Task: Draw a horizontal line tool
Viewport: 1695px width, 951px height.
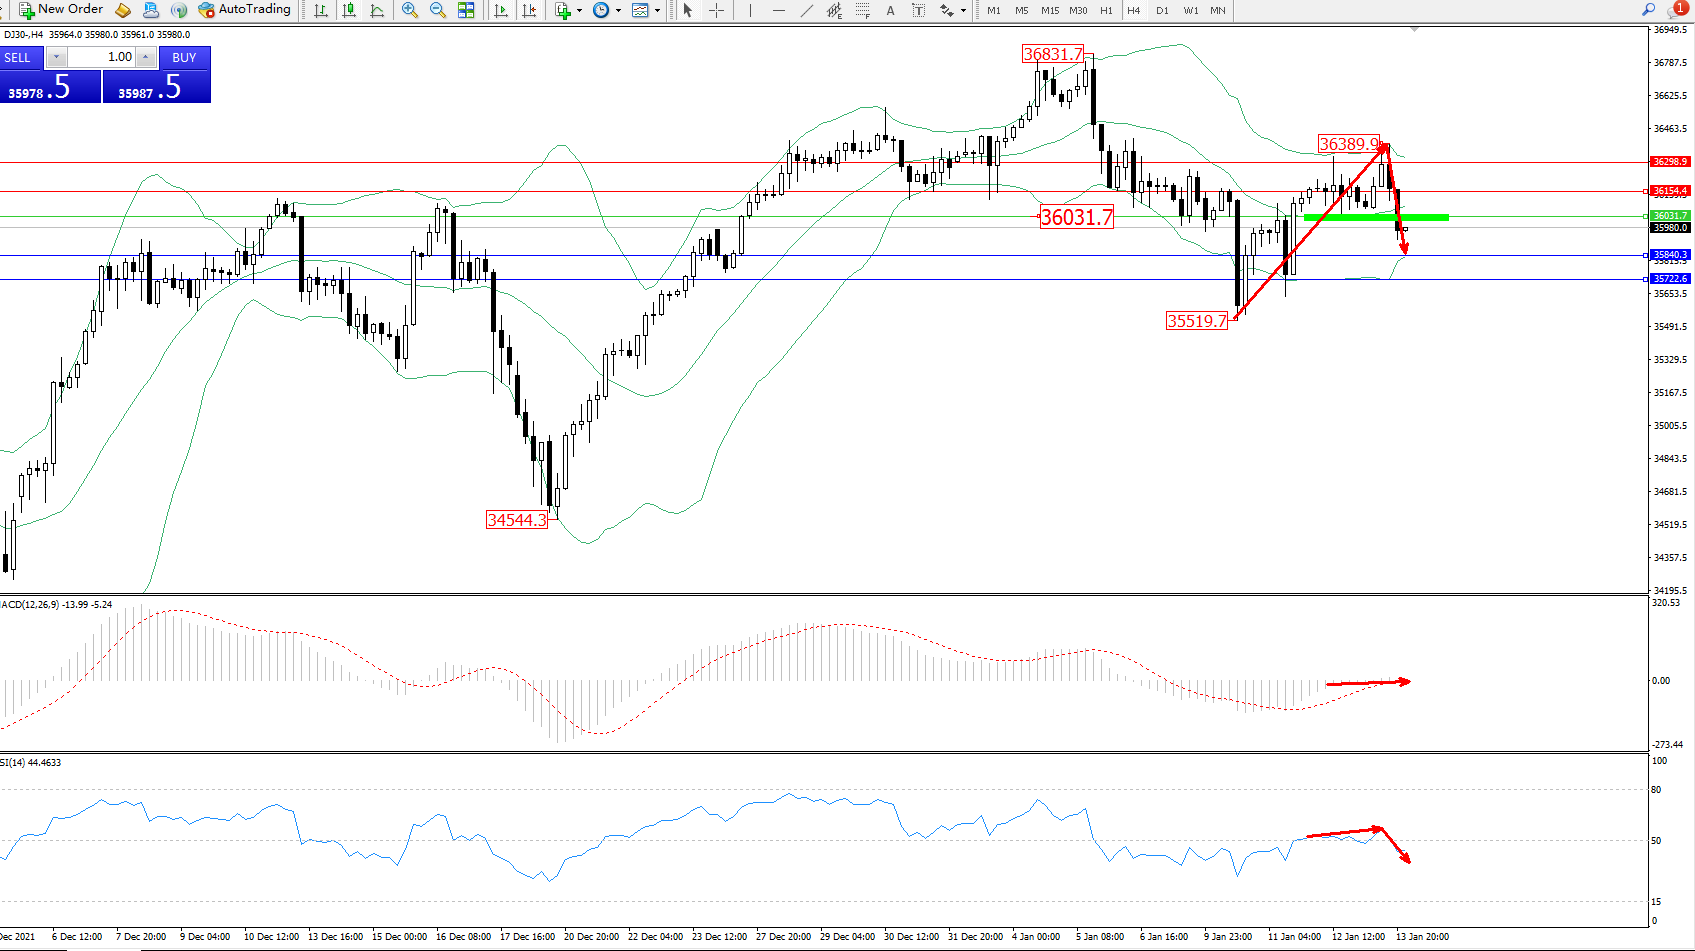Action: pyautogui.click(x=778, y=10)
